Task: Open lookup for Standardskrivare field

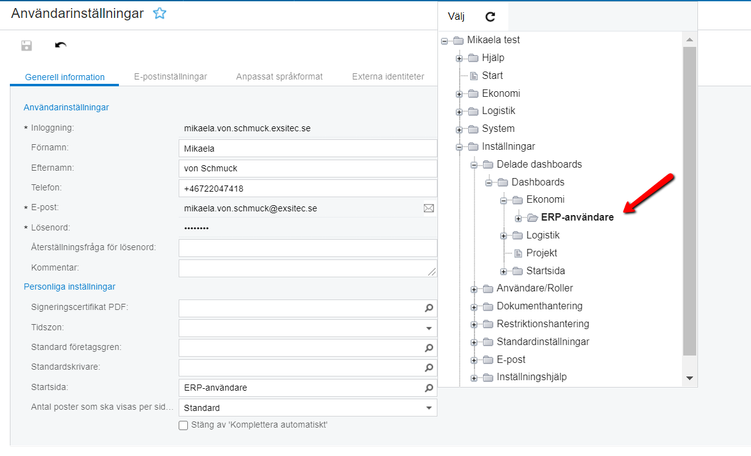Action: (429, 368)
